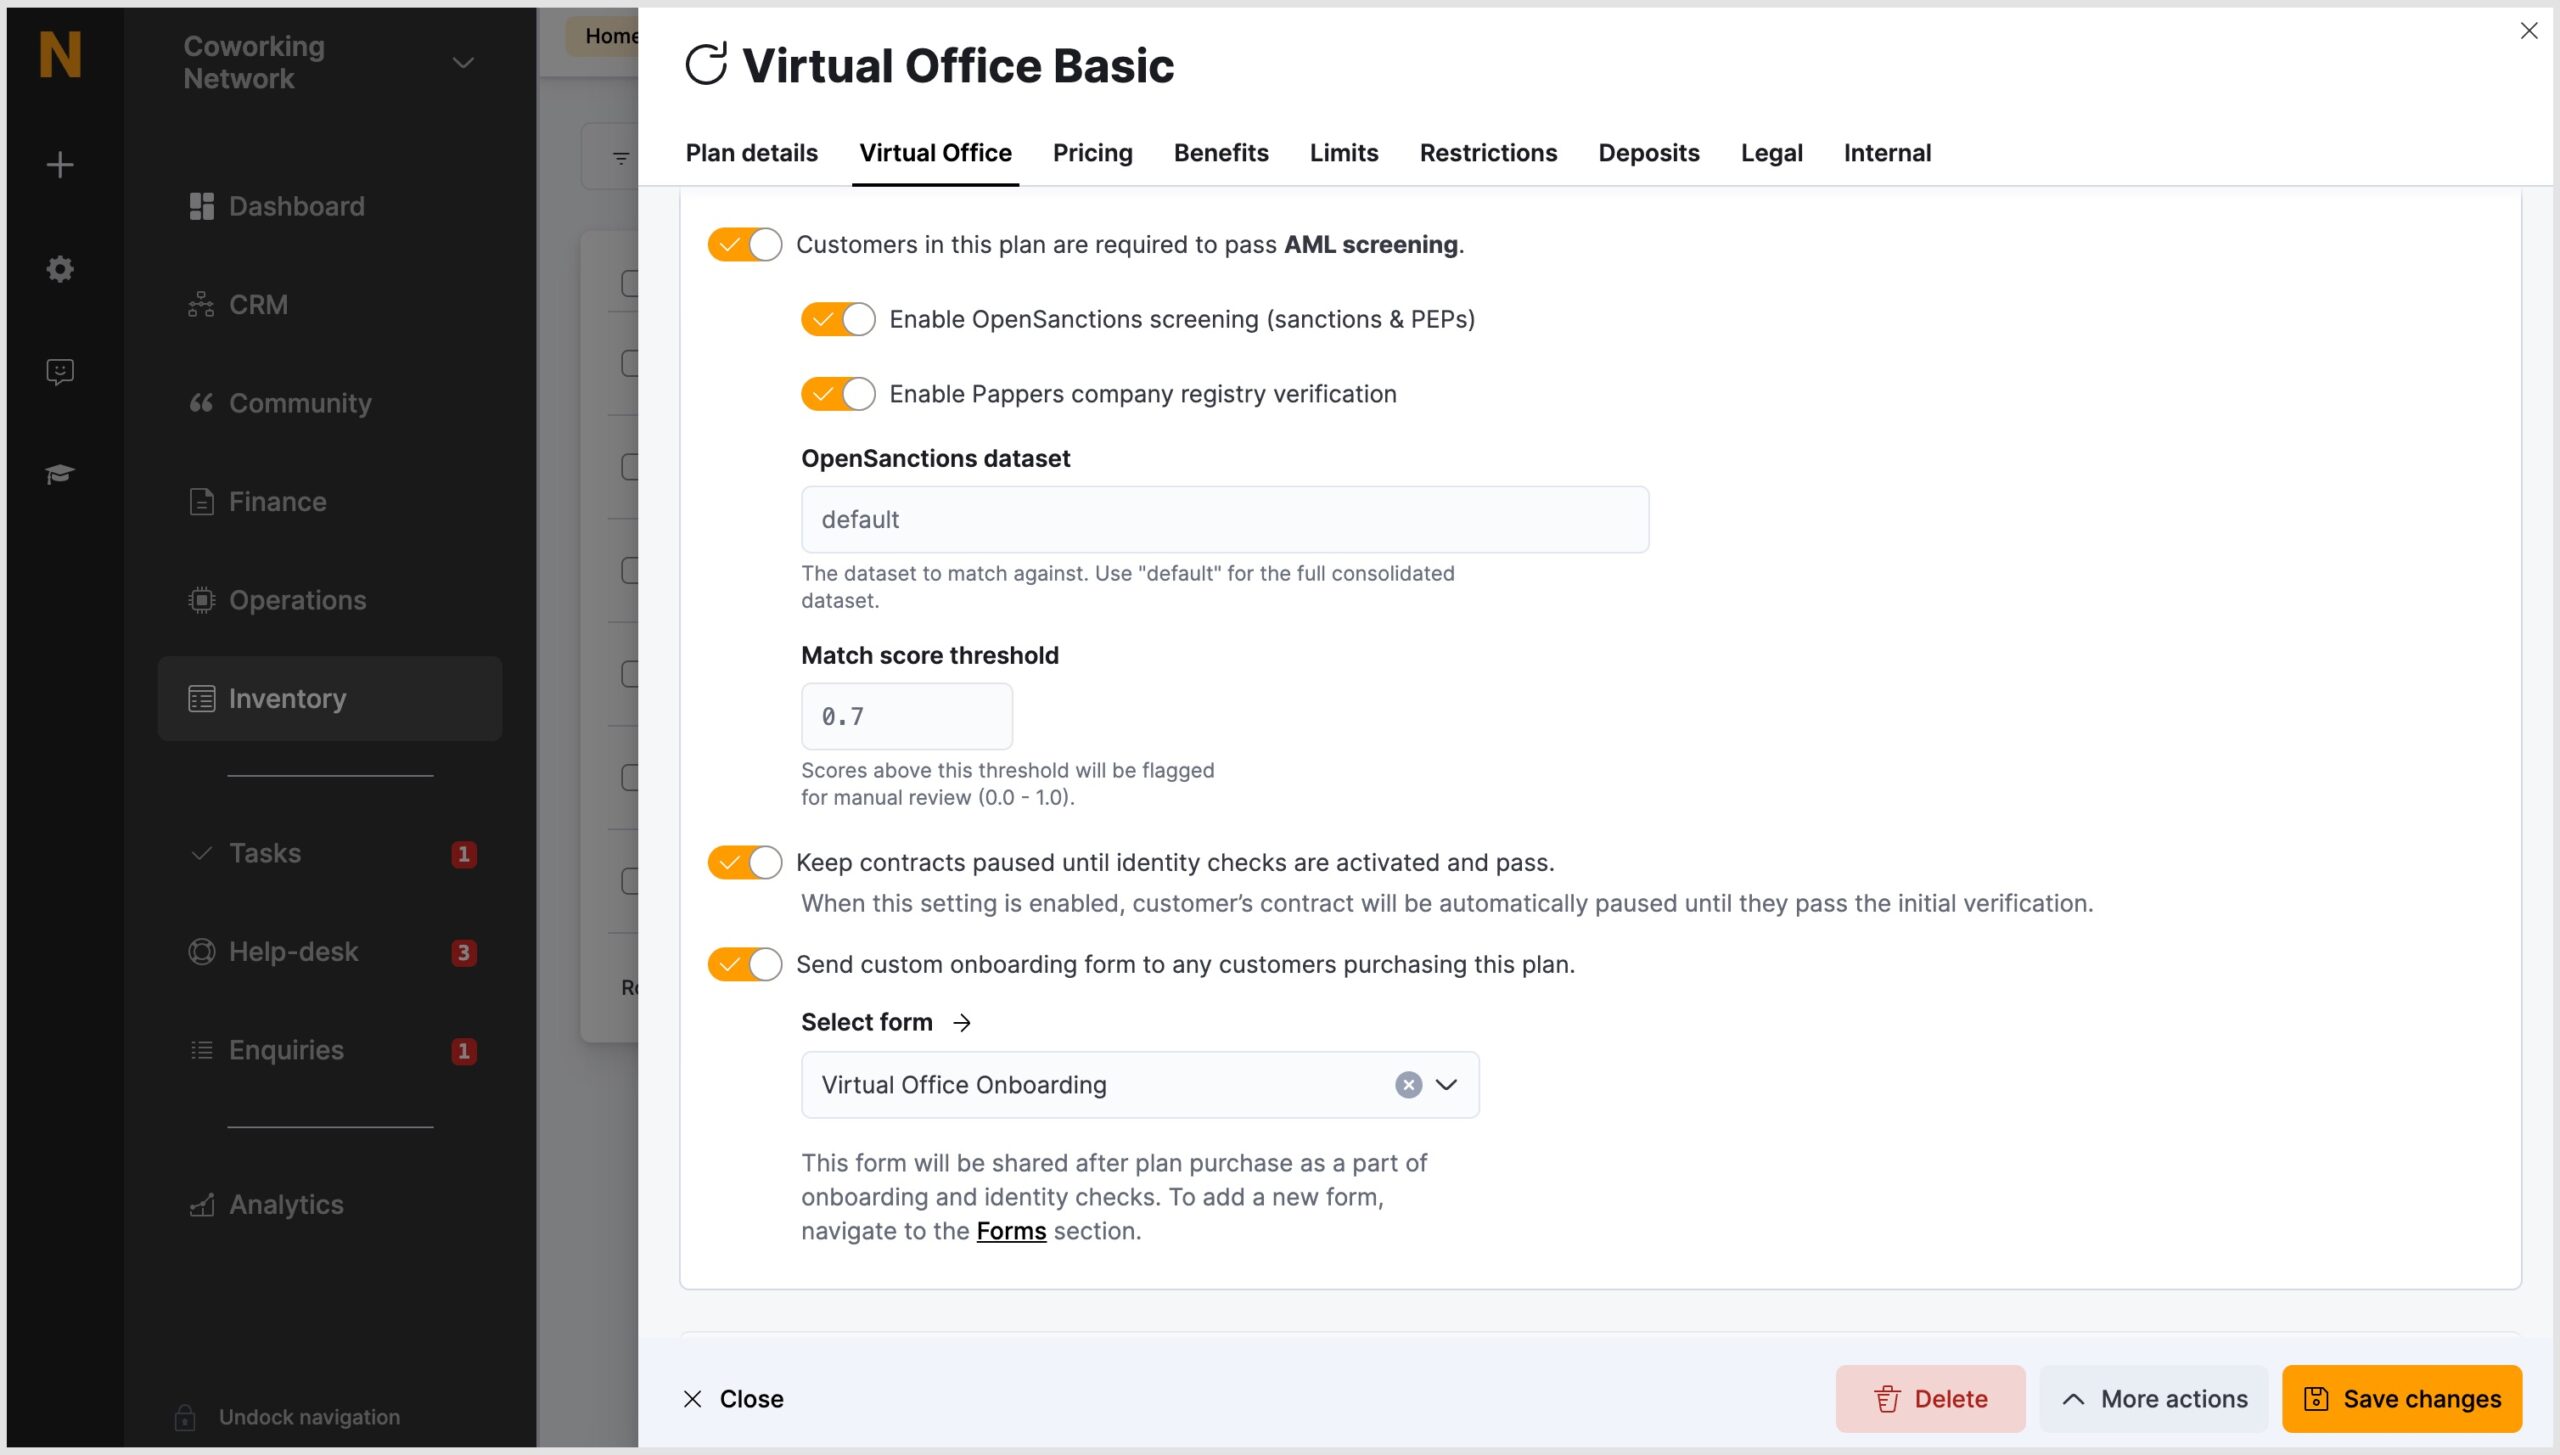
Task: Click the recurring plan icon beside the title
Action: coord(706,65)
